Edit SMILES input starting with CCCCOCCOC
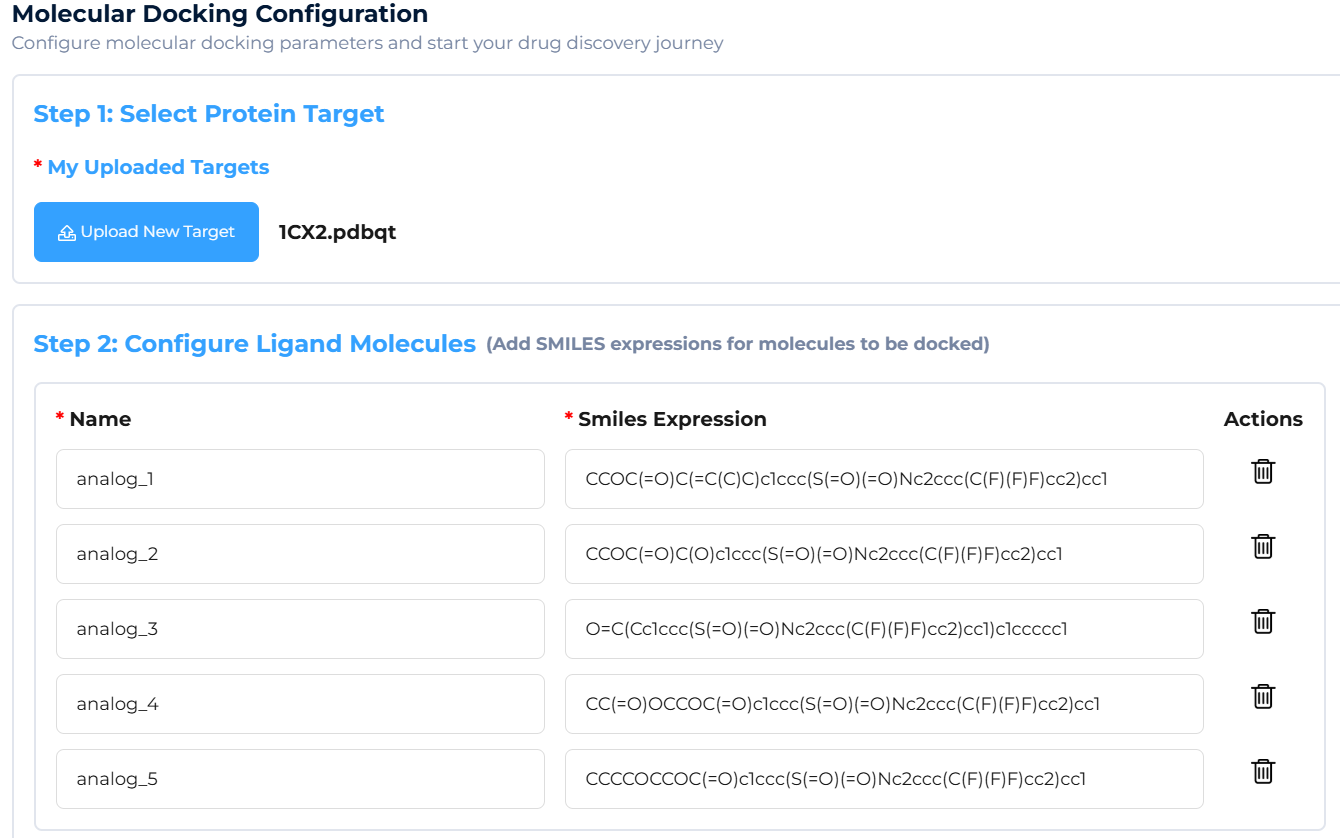1340x838 pixels. pos(883,779)
